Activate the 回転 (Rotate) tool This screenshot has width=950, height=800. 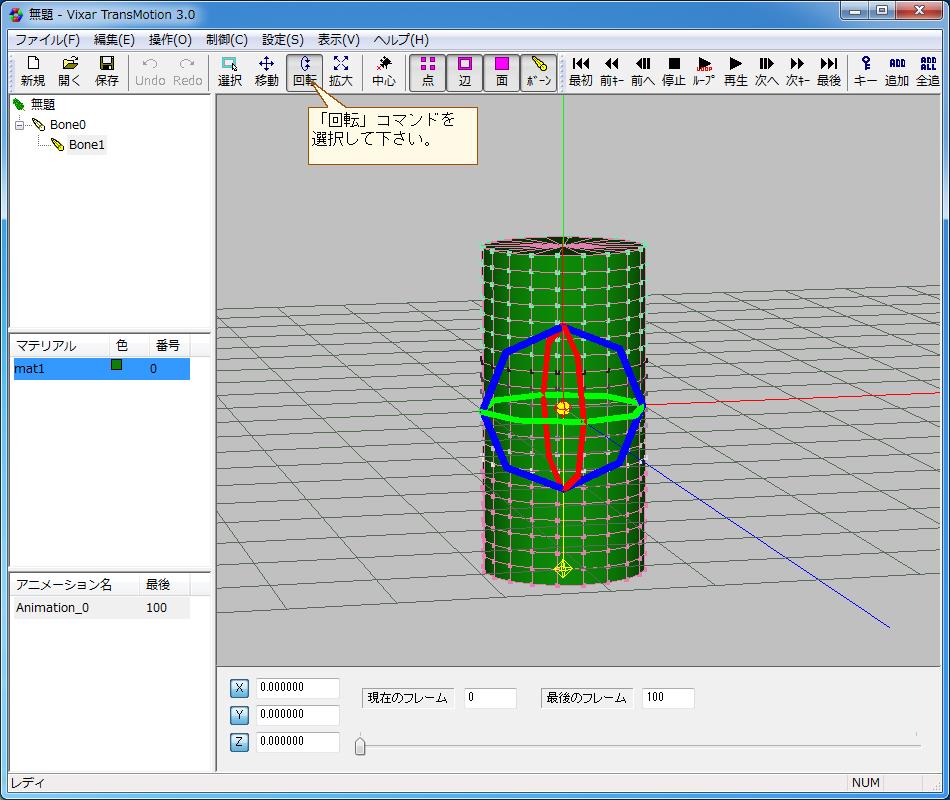304,71
